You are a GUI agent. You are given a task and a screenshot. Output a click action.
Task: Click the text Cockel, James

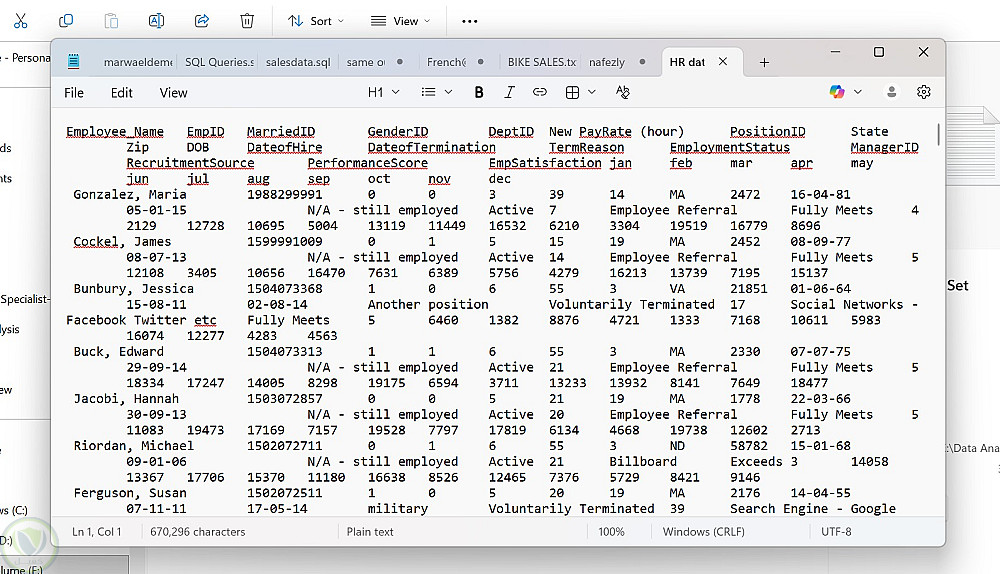[122, 242]
